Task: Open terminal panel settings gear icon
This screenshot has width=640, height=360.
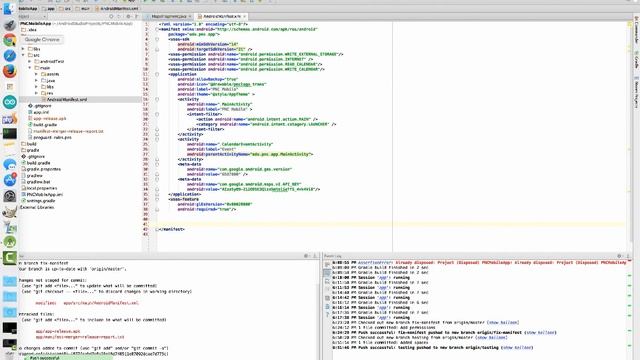Action: (306, 256)
